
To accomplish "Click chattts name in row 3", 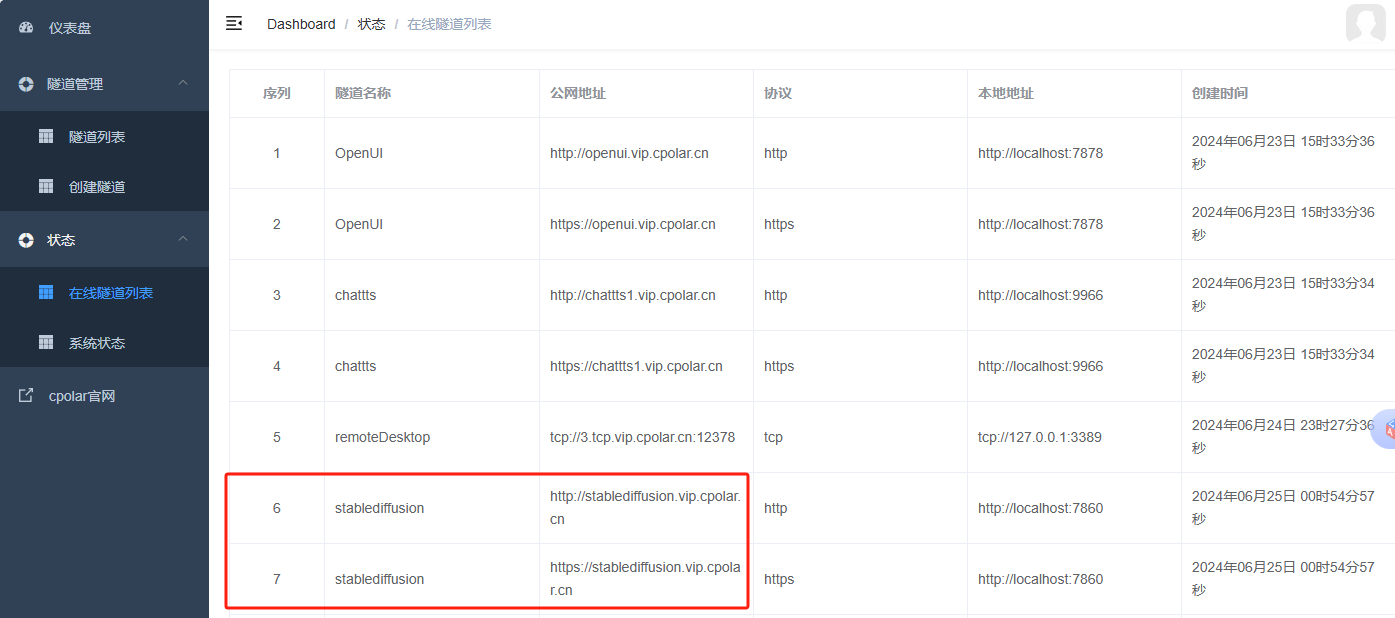I will (356, 295).
